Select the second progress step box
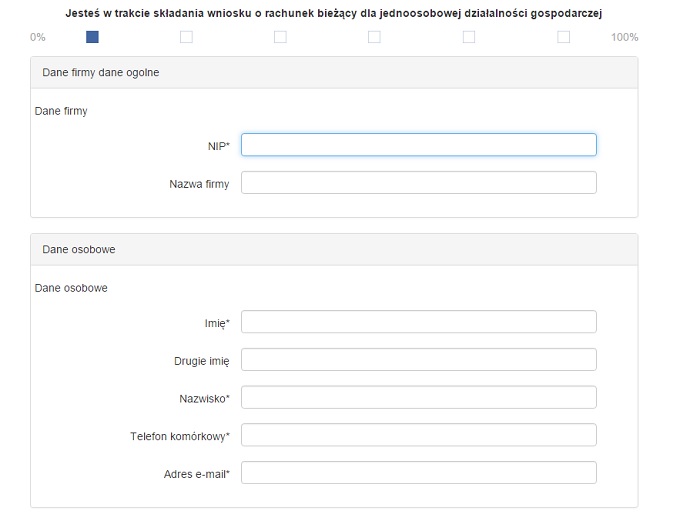Screen dimensions: 700x521 [x=187, y=37]
